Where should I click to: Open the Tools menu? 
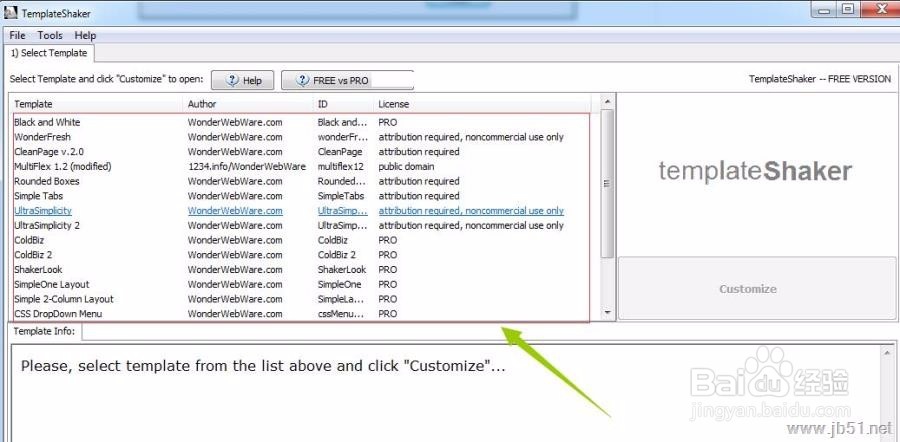pyautogui.click(x=50, y=35)
